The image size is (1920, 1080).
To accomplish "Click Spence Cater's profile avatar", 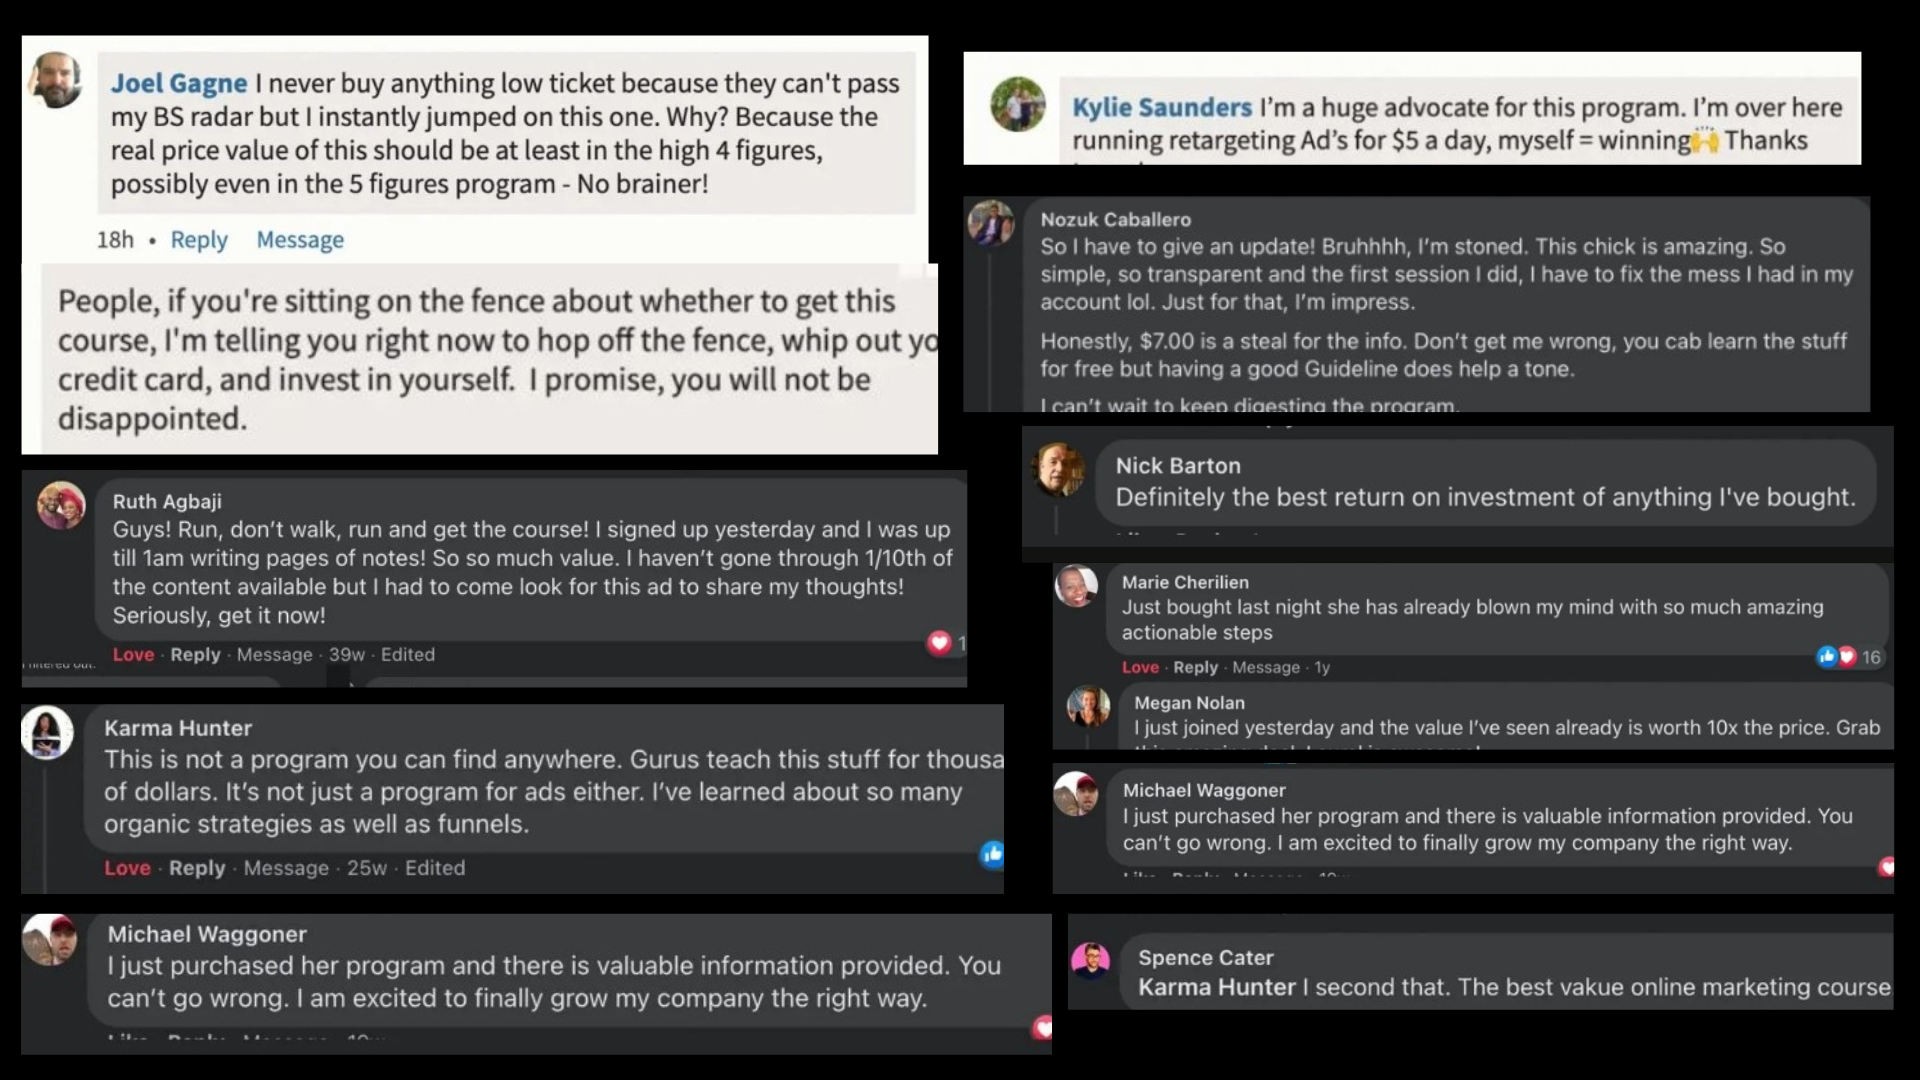I will (x=1091, y=961).
